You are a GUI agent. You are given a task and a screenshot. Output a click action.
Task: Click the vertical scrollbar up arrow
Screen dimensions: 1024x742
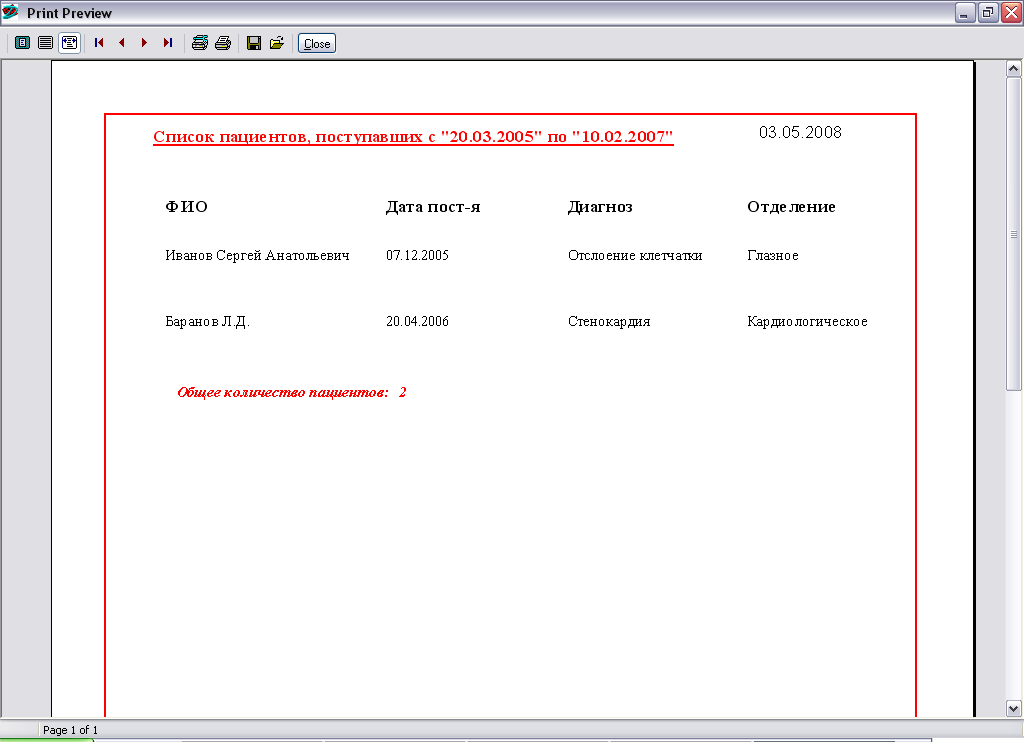click(x=1014, y=69)
